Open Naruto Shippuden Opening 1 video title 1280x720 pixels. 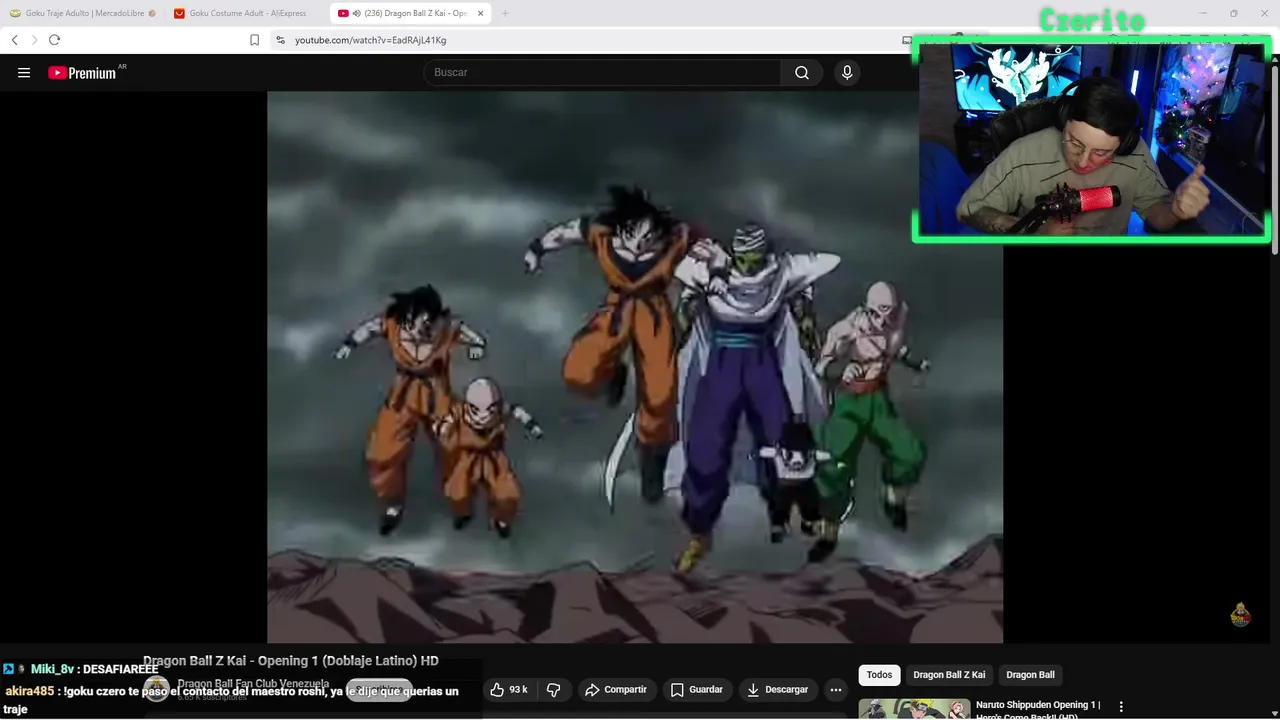click(x=1038, y=710)
